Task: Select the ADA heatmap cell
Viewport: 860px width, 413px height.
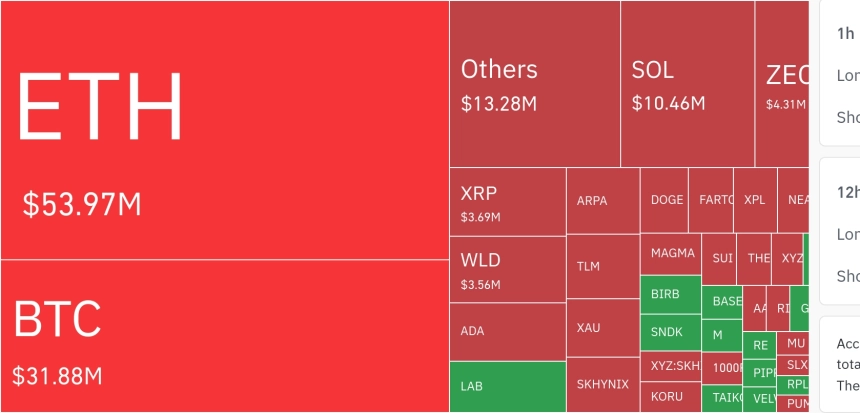Action: (x=508, y=332)
